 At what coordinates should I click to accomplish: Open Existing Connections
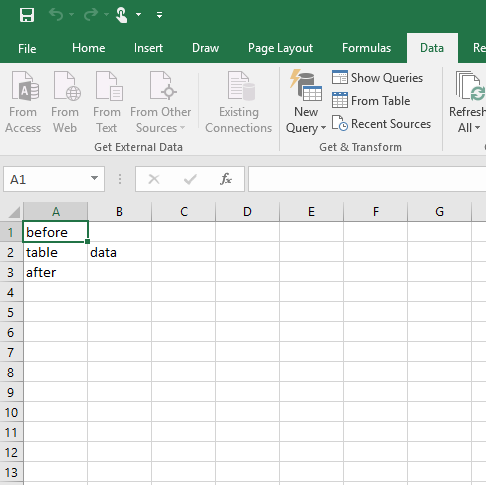[x=239, y=102]
